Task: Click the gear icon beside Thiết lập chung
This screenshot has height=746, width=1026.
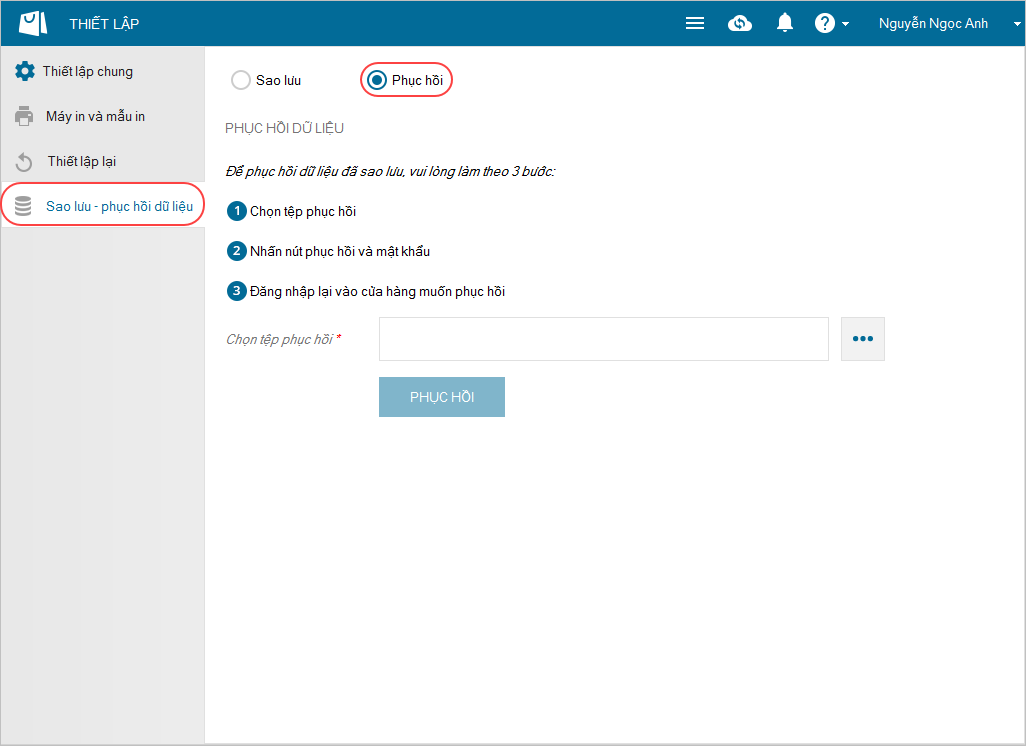Action: tap(24, 72)
